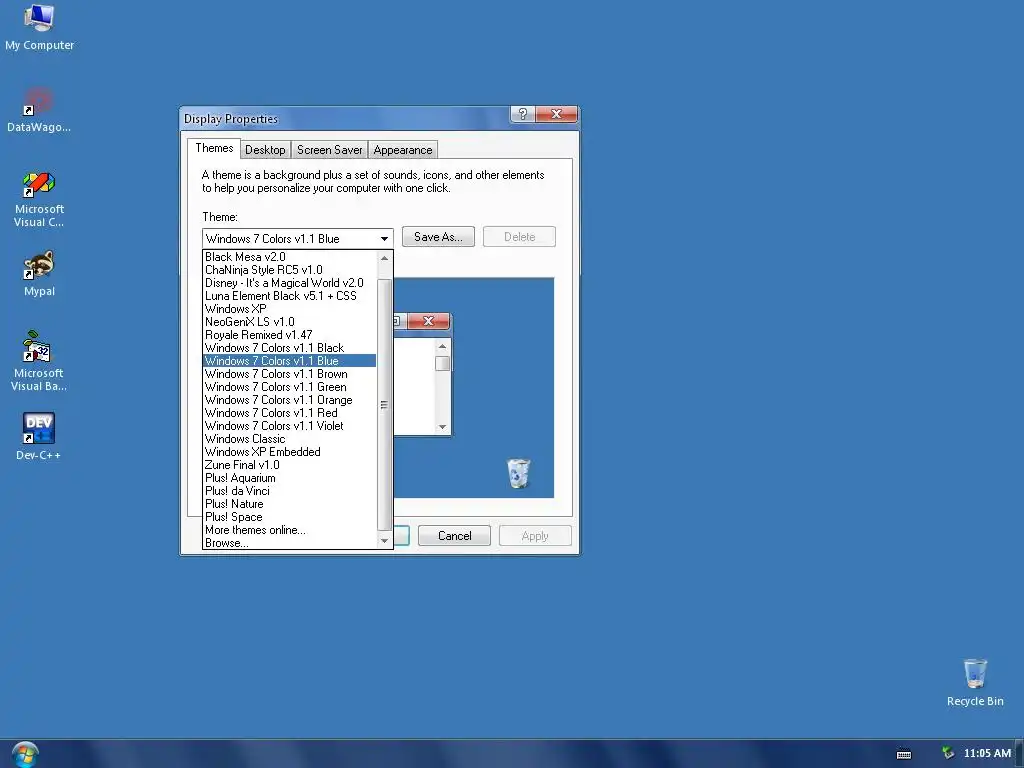Switch to the Desktop tab

click(265, 150)
